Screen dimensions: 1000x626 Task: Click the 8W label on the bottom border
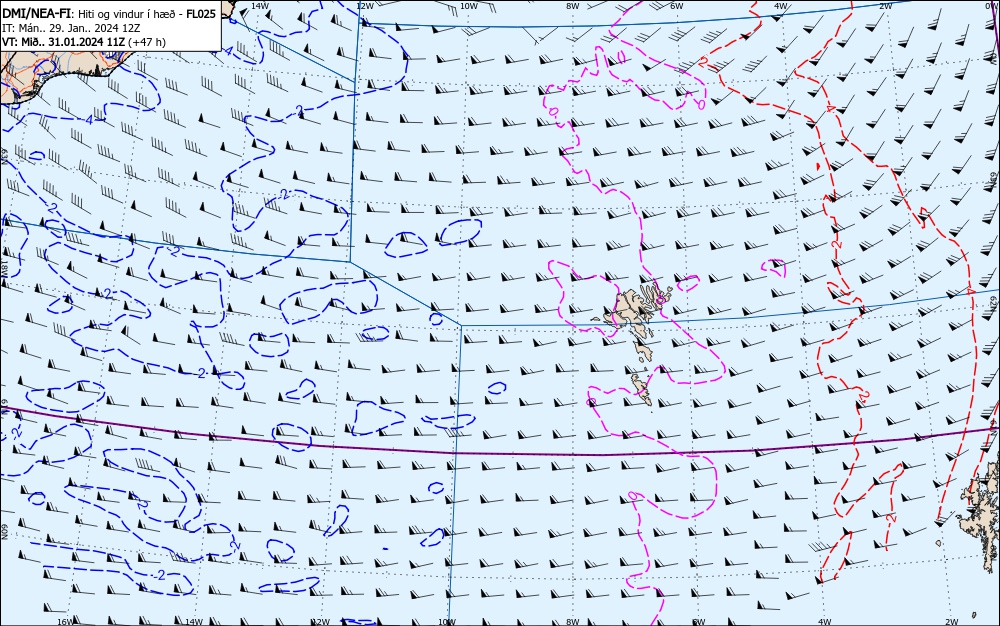coord(573,622)
